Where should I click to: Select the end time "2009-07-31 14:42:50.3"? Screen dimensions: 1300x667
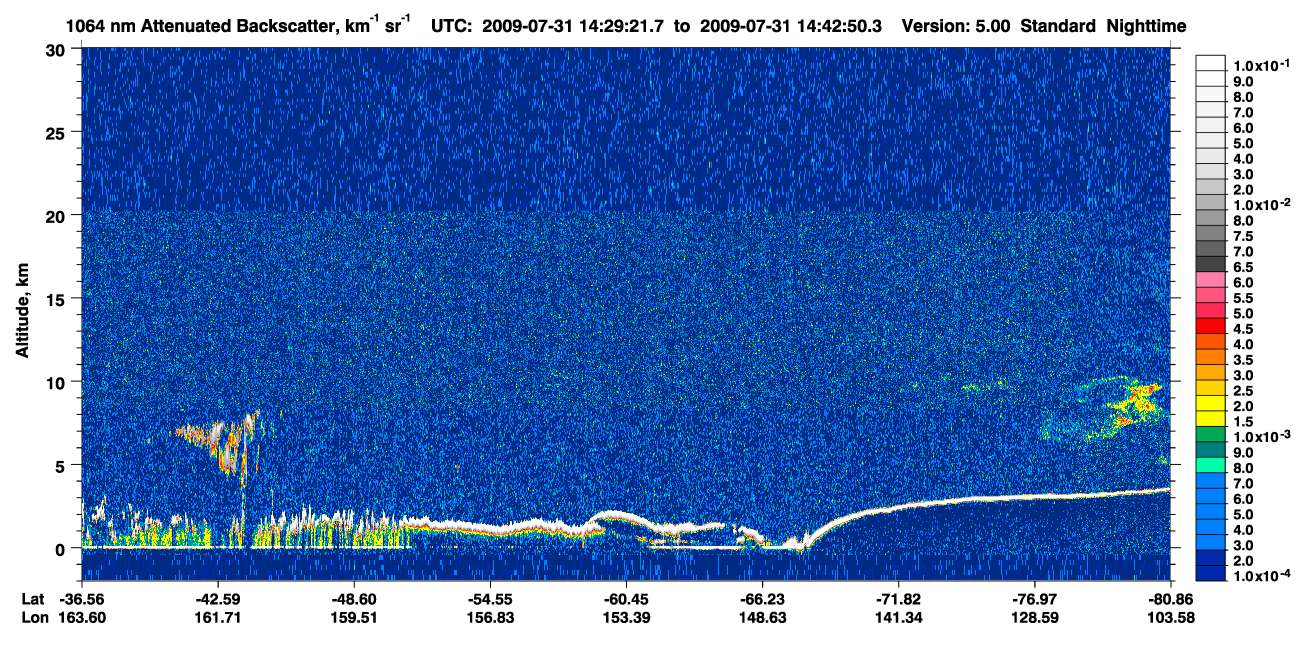791,25
